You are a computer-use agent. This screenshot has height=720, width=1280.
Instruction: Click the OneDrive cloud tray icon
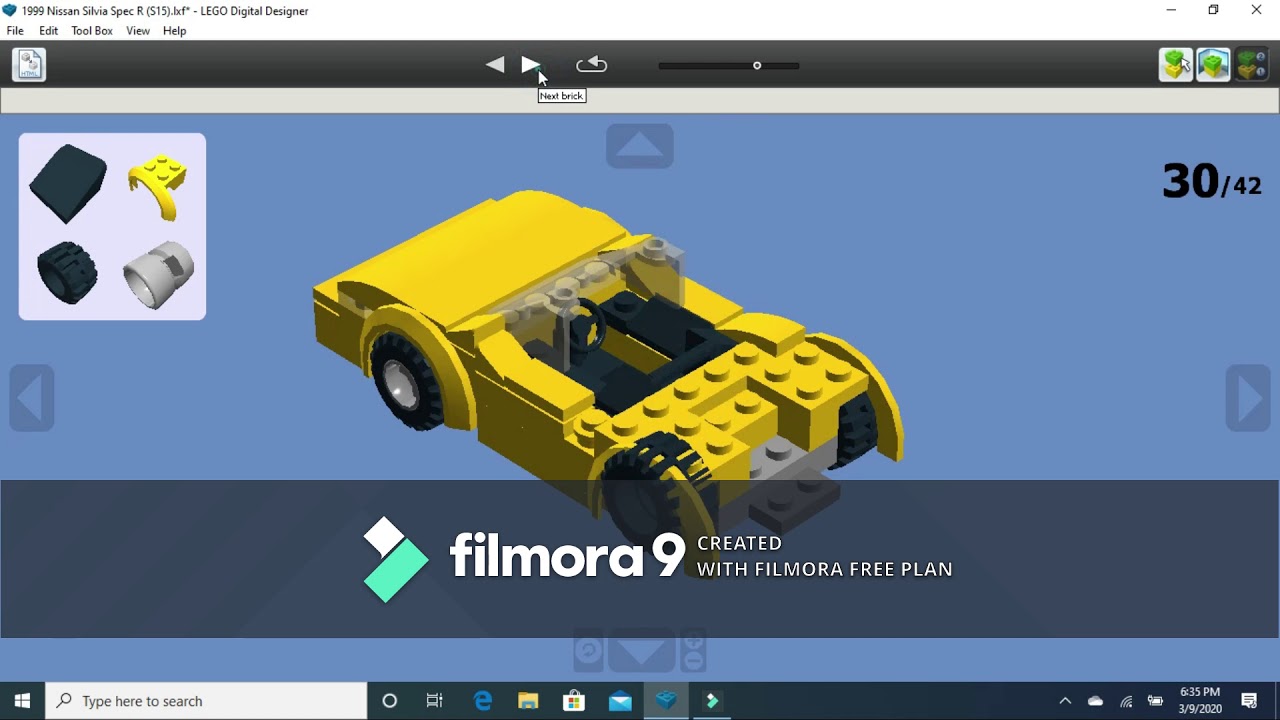pos(1095,701)
